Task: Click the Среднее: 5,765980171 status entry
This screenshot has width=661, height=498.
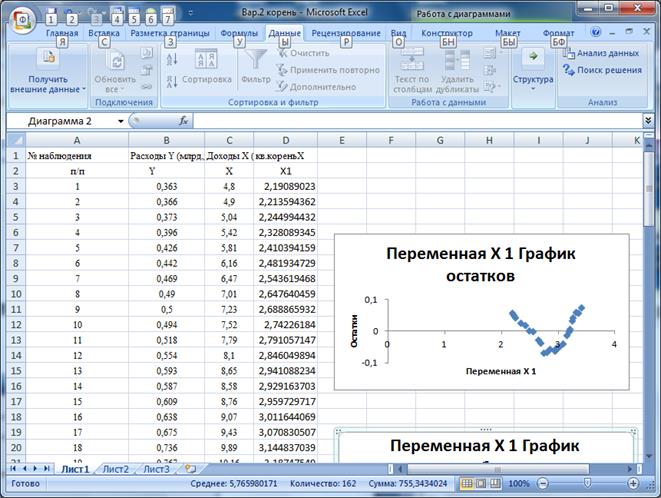Action: pos(234,483)
